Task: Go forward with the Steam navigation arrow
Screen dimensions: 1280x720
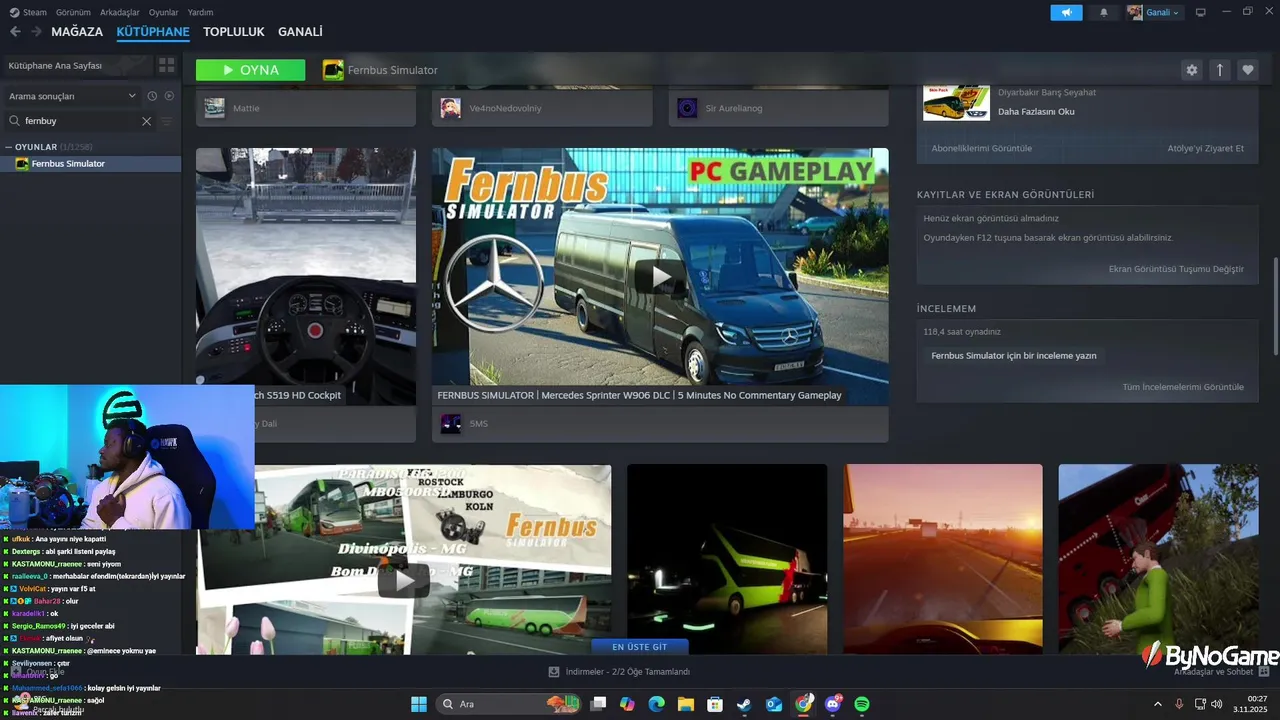Action: pos(36,32)
